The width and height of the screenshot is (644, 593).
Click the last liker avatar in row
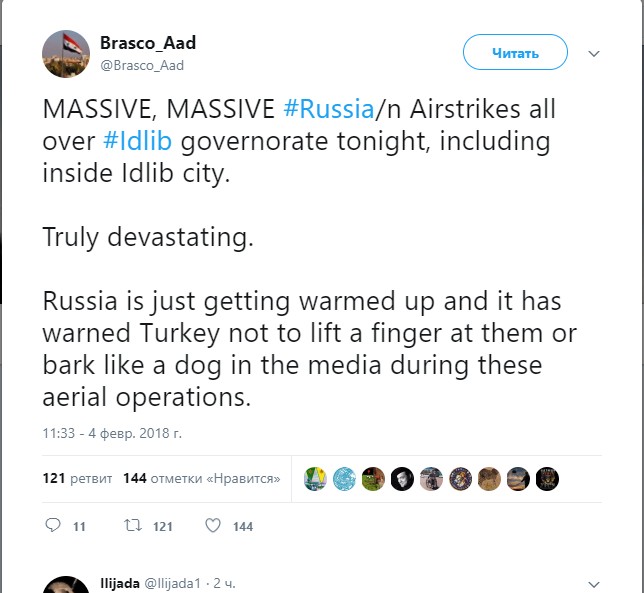(546, 478)
